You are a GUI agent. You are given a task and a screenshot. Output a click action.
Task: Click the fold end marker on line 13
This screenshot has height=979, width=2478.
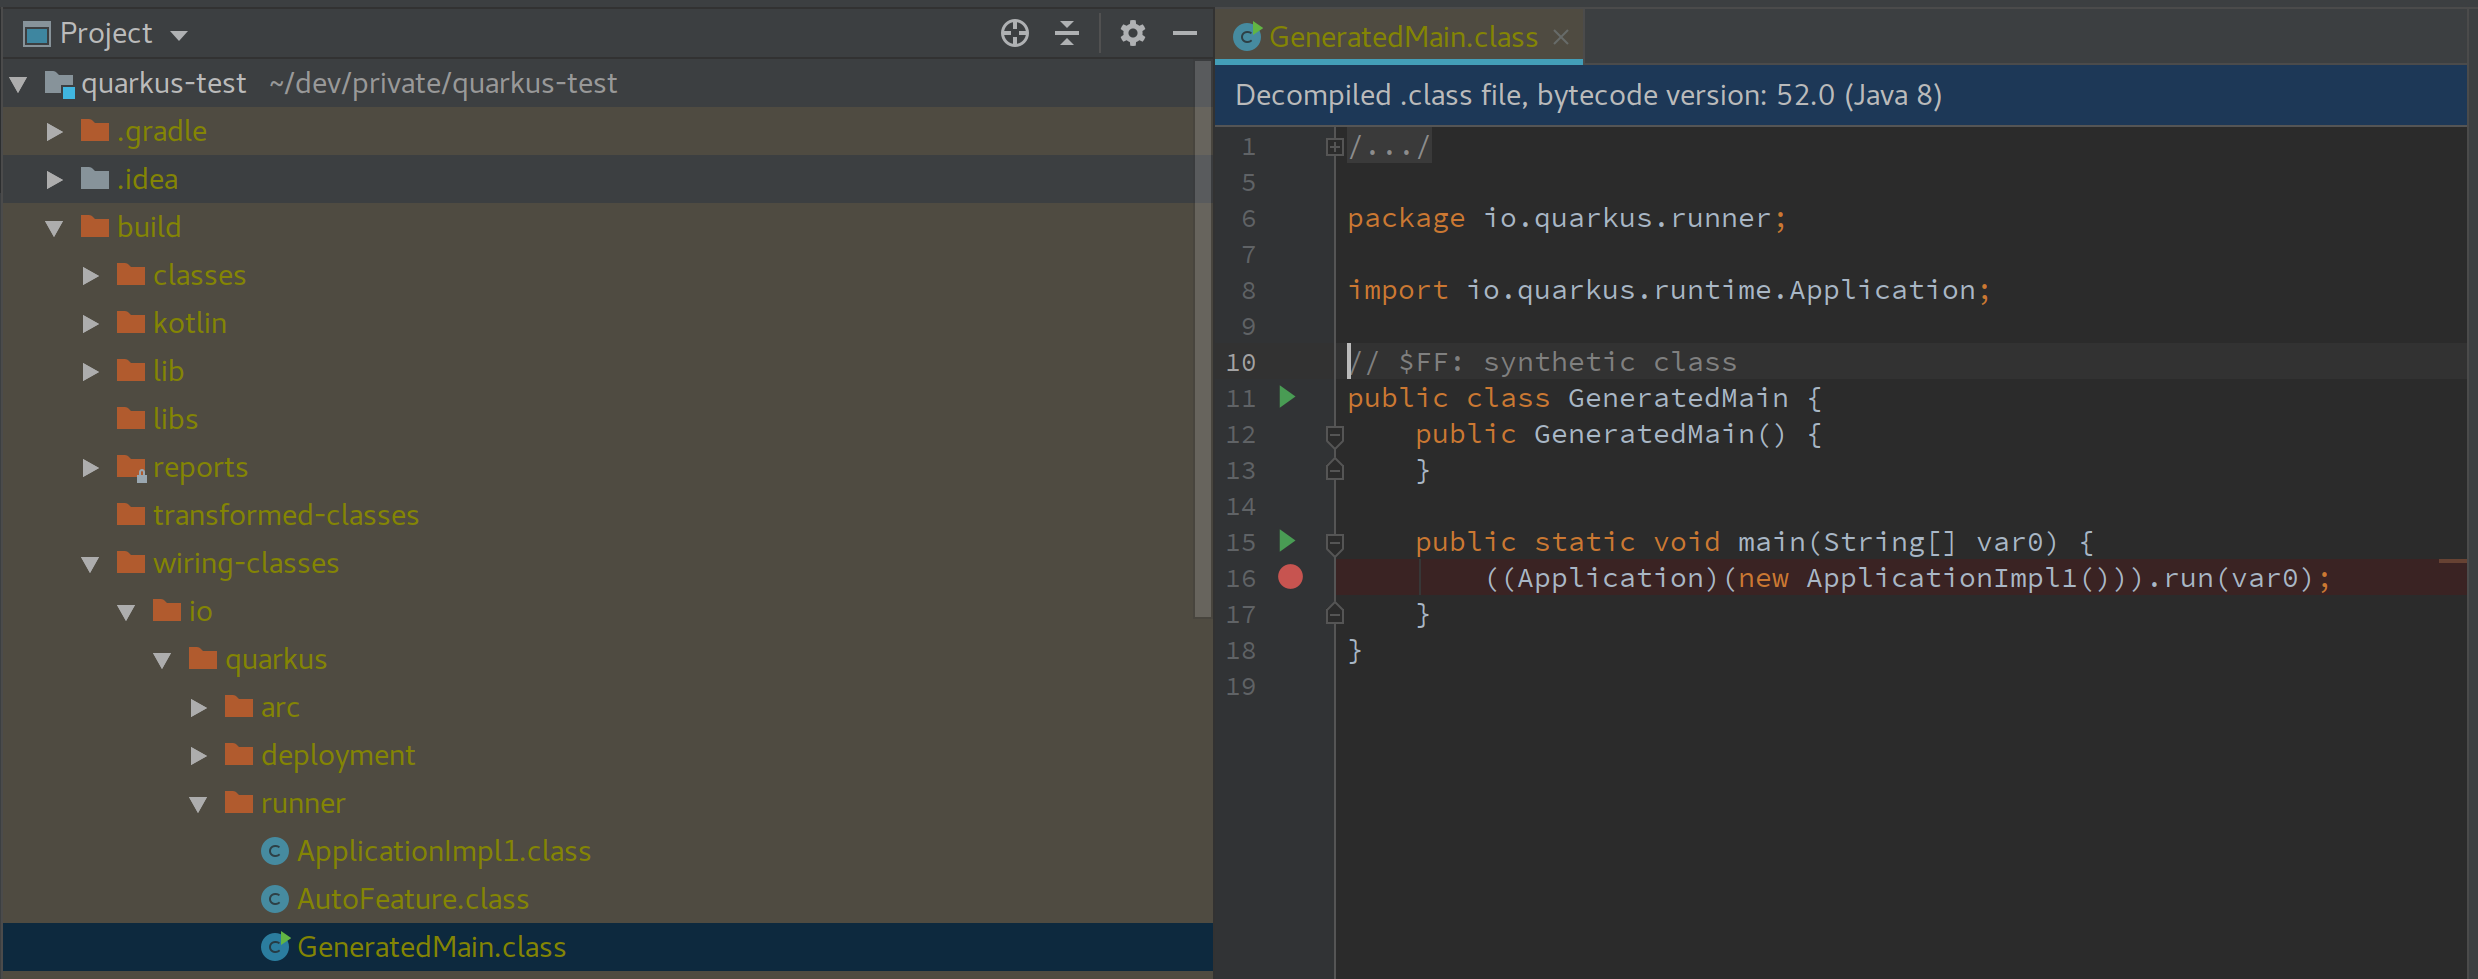1334,470
